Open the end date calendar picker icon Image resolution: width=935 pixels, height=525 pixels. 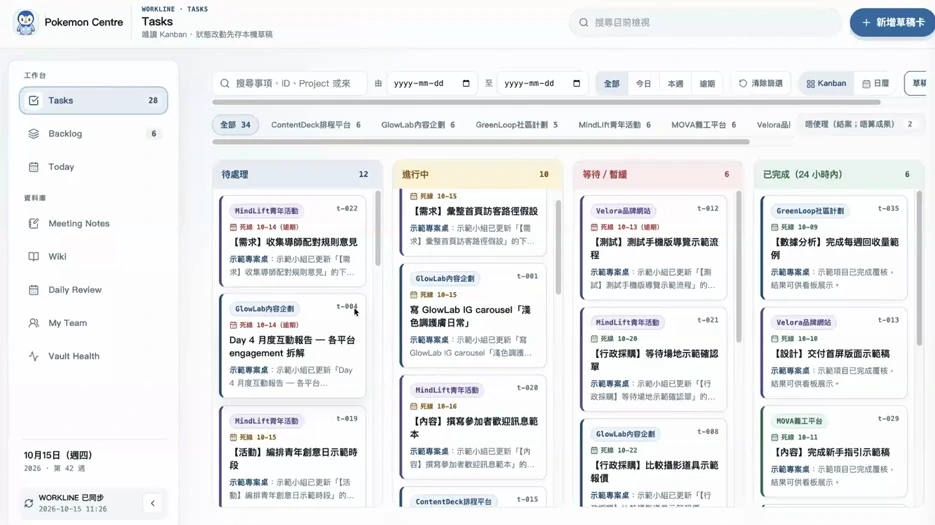point(577,84)
